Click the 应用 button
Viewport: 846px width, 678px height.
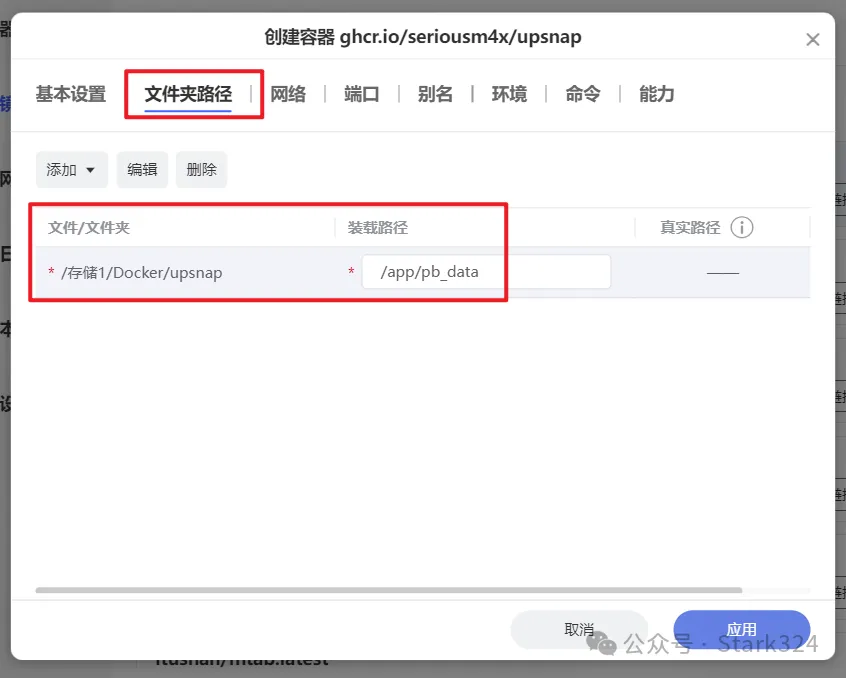[x=741, y=629]
